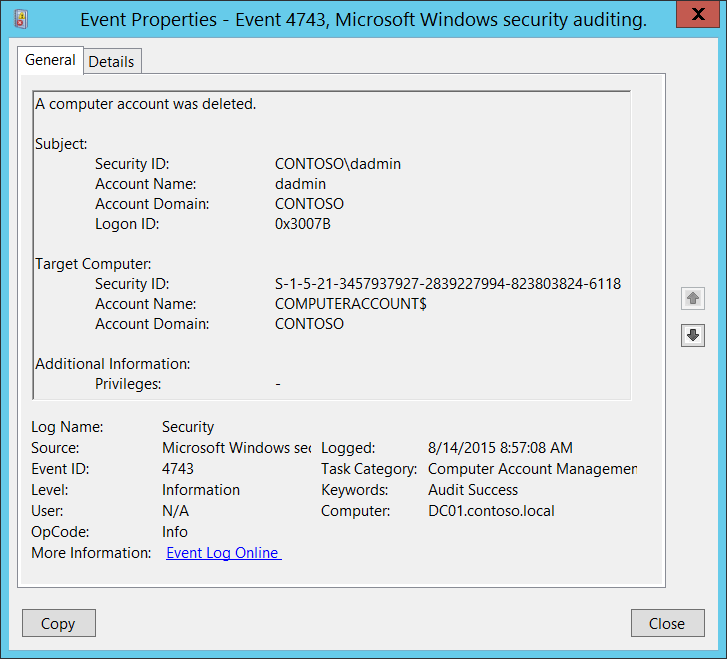
Task: Go to next event with down arrow
Action: point(692,336)
